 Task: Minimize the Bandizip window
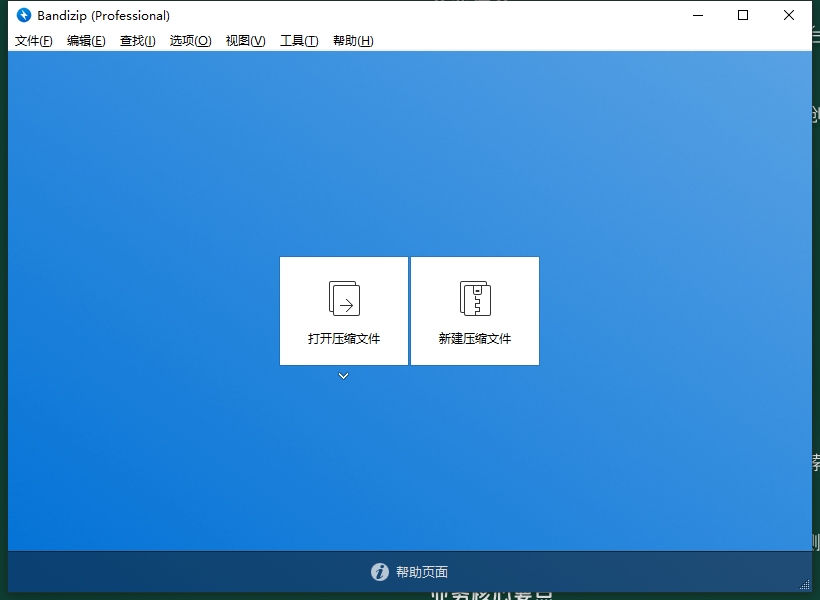click(698, 15)
